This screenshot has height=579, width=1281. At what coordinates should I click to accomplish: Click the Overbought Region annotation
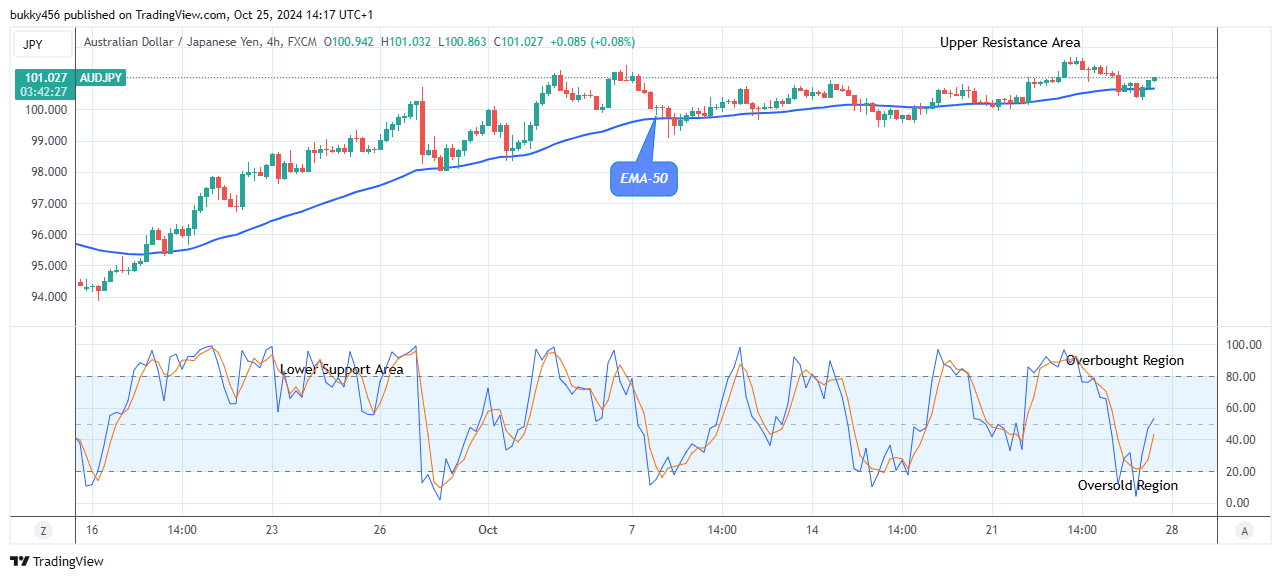click(1125, 360)
